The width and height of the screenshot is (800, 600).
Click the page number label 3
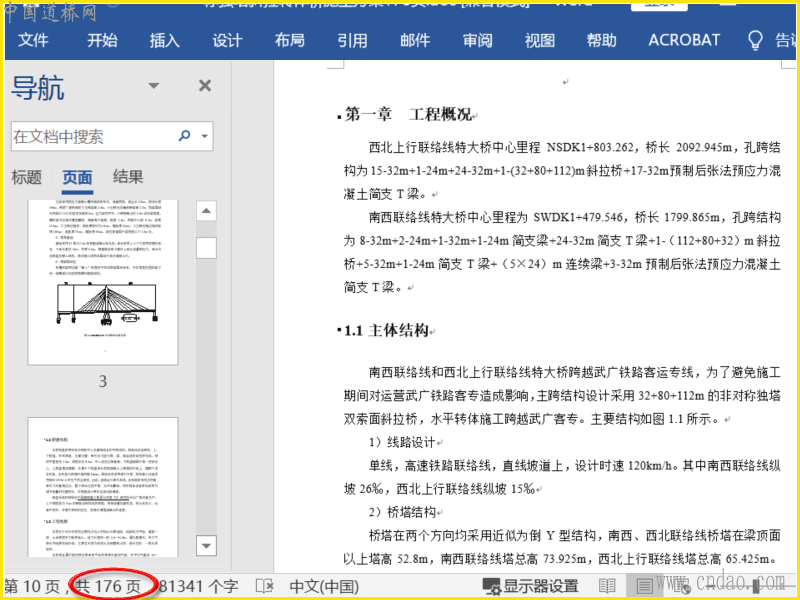coord(103,381)
